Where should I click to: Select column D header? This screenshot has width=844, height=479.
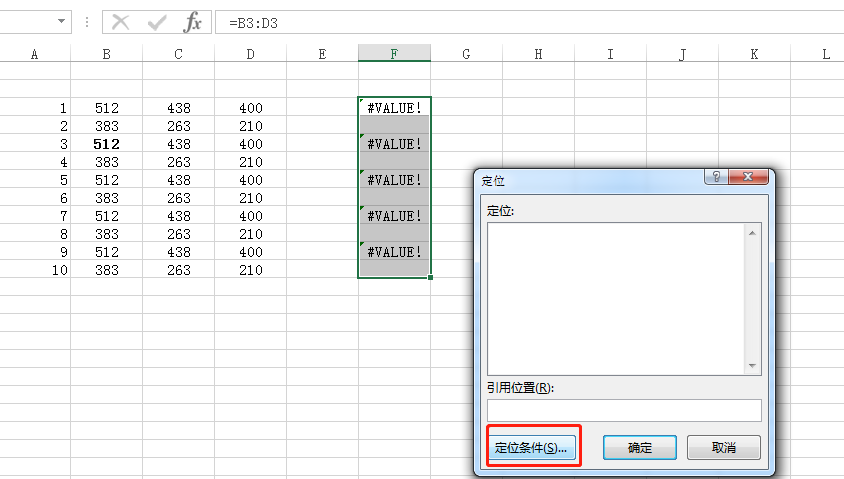pyautogui.click(x=250, y=54)
